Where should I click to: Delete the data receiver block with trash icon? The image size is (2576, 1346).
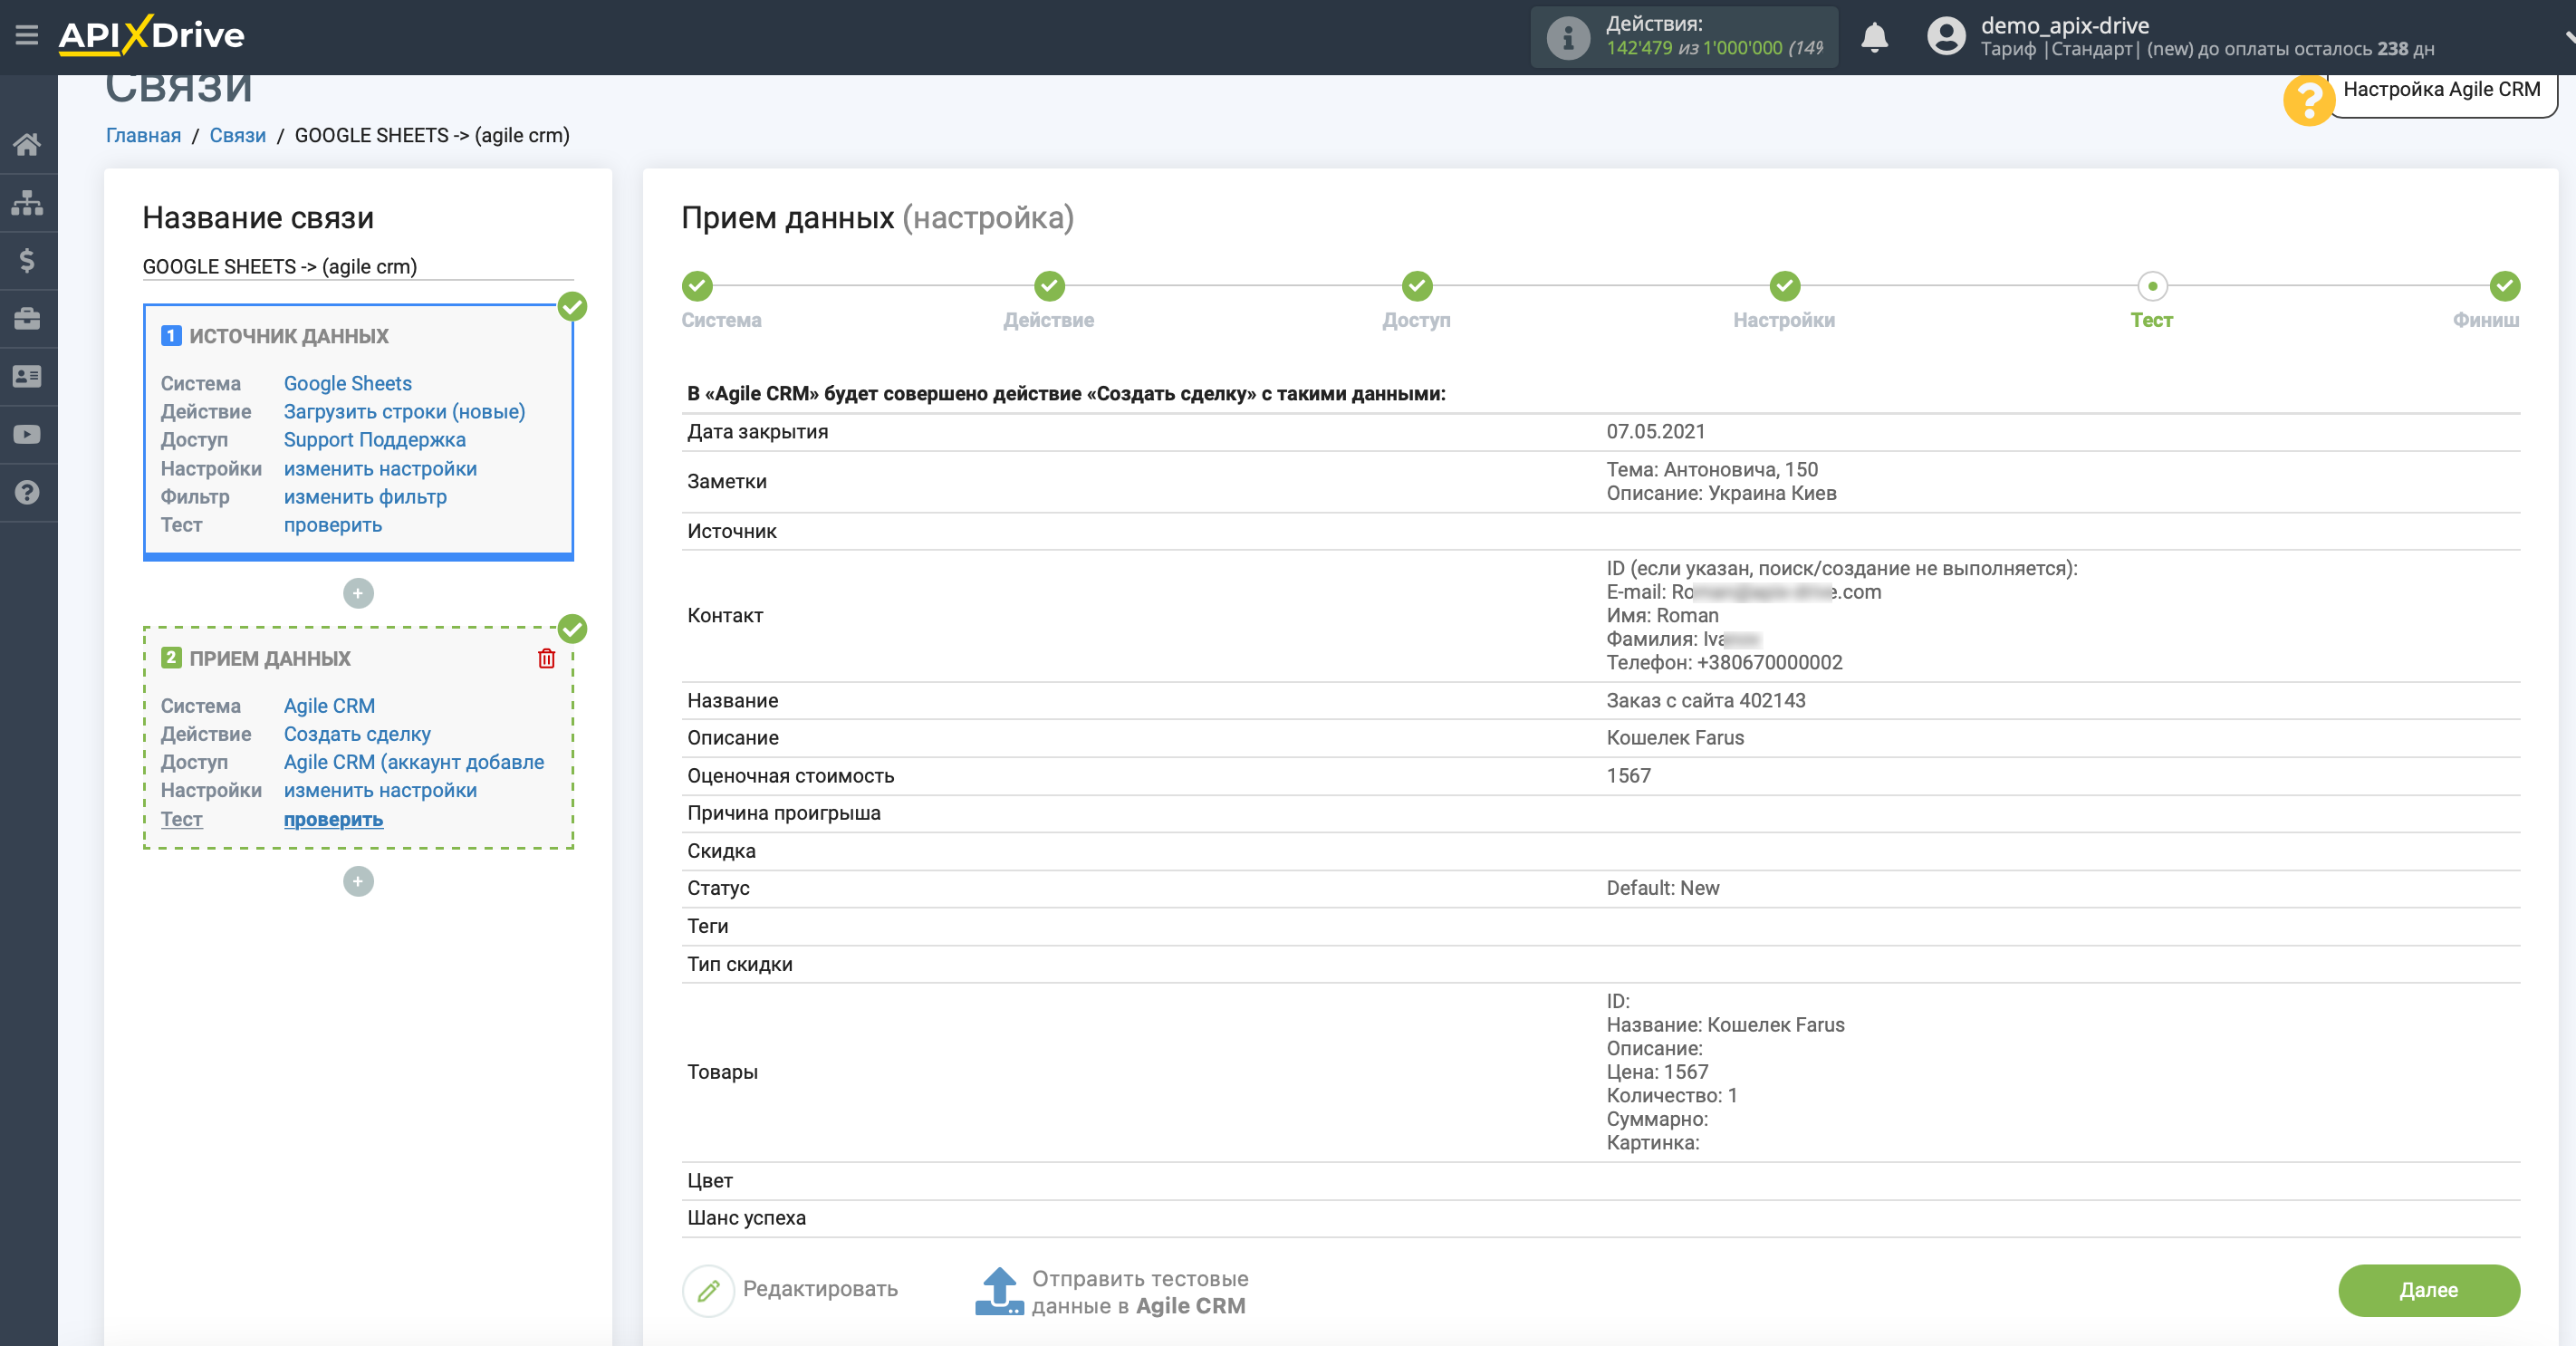click(x=546, y=659)
